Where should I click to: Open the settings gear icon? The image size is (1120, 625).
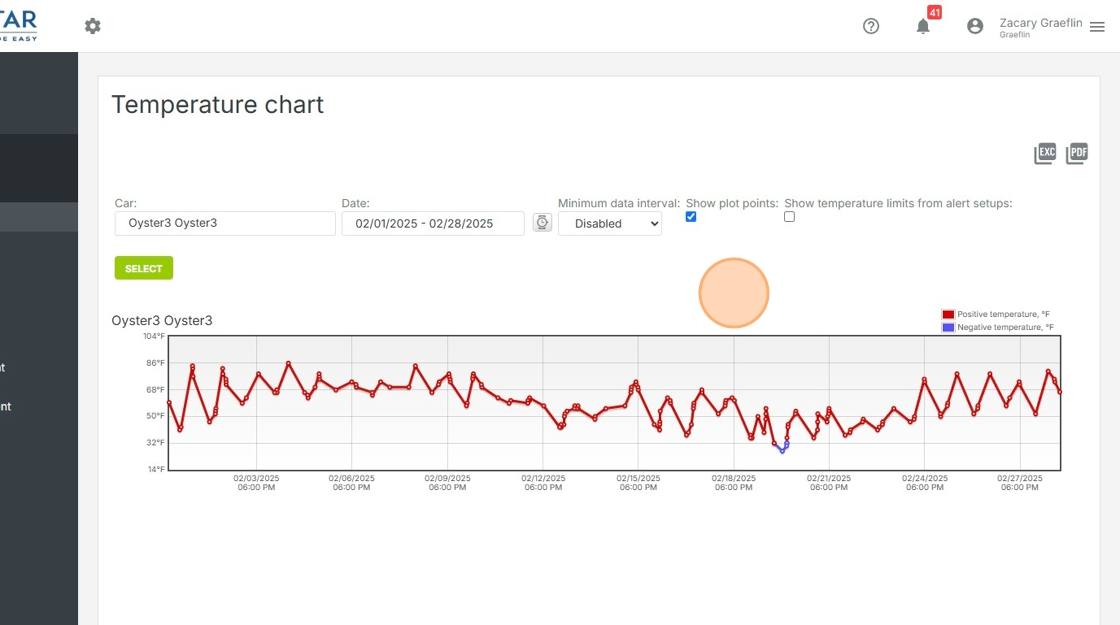(x=93, y=26)
